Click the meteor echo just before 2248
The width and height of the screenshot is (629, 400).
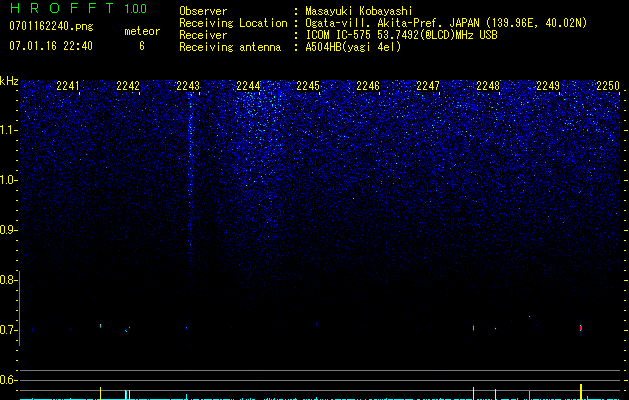[x=474, y=328]
